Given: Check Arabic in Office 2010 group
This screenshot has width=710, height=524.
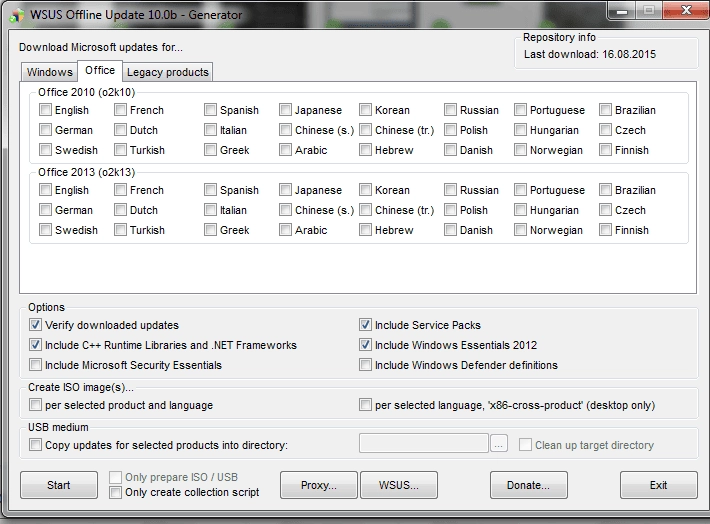Looking at the screenshot, I should tap(285, 150).
